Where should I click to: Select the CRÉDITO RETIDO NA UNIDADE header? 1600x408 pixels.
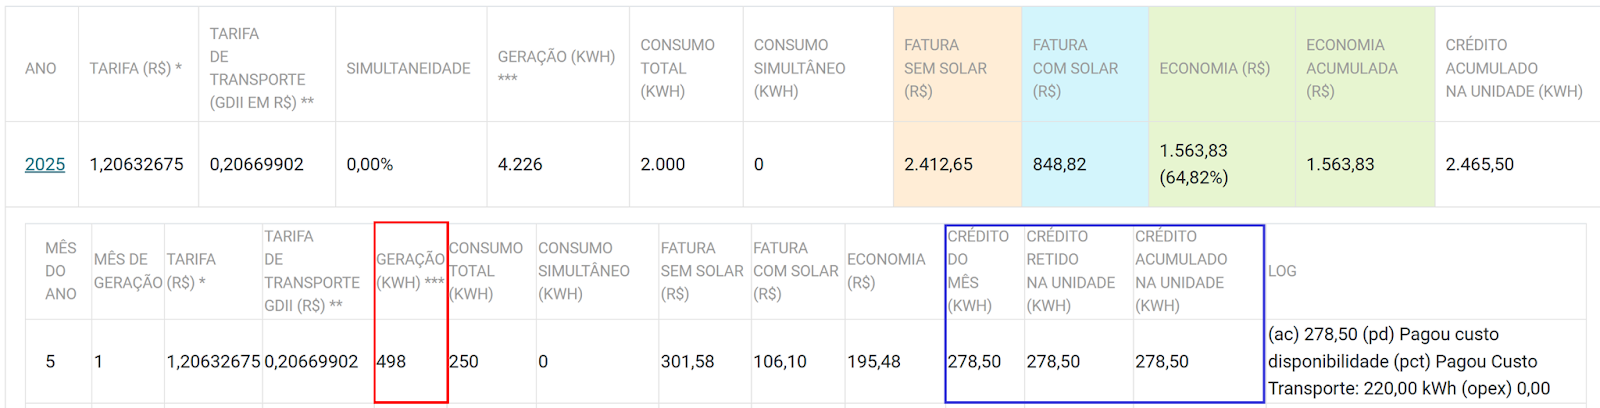[x=1071, y=270]
